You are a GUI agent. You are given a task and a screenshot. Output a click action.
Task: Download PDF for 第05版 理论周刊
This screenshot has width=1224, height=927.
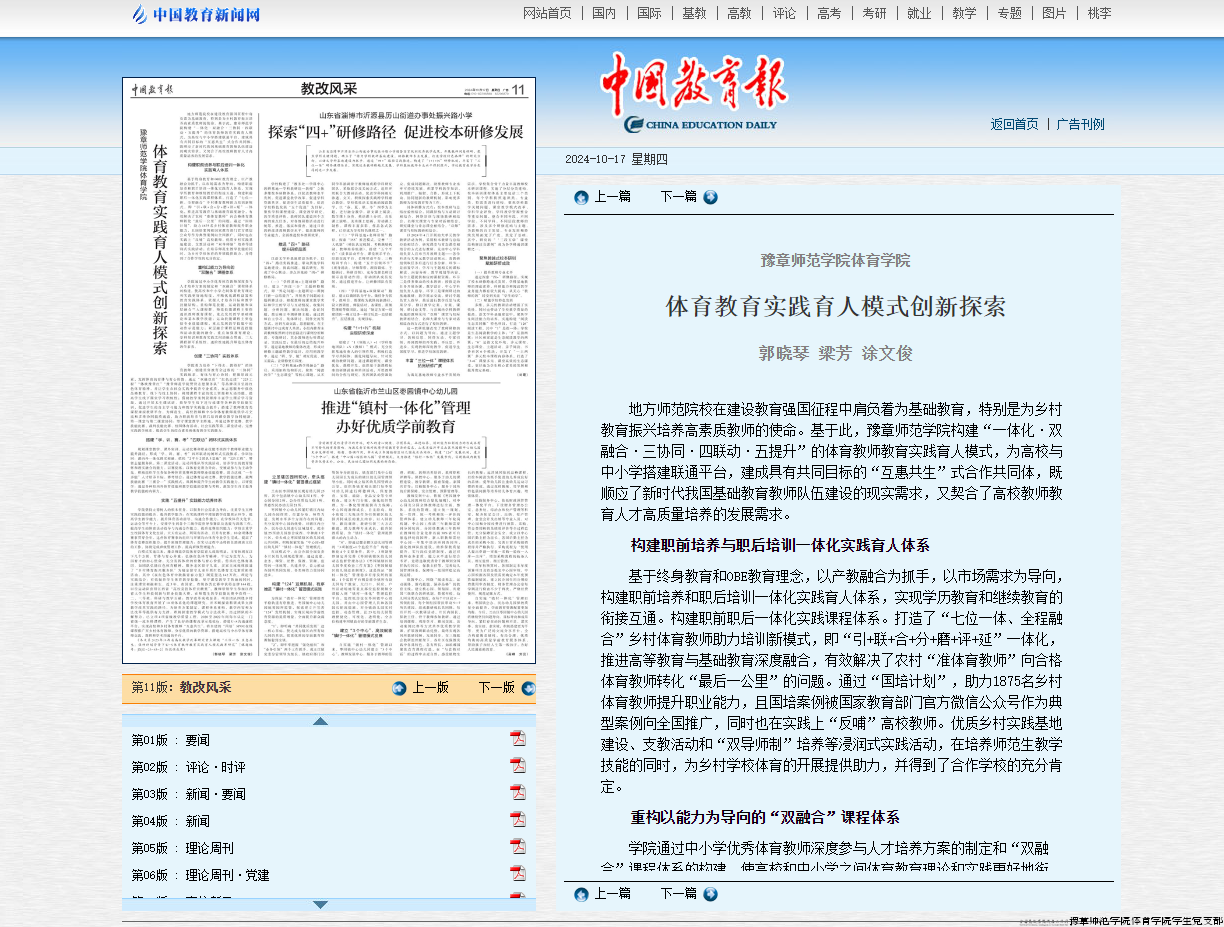[518, 847]
